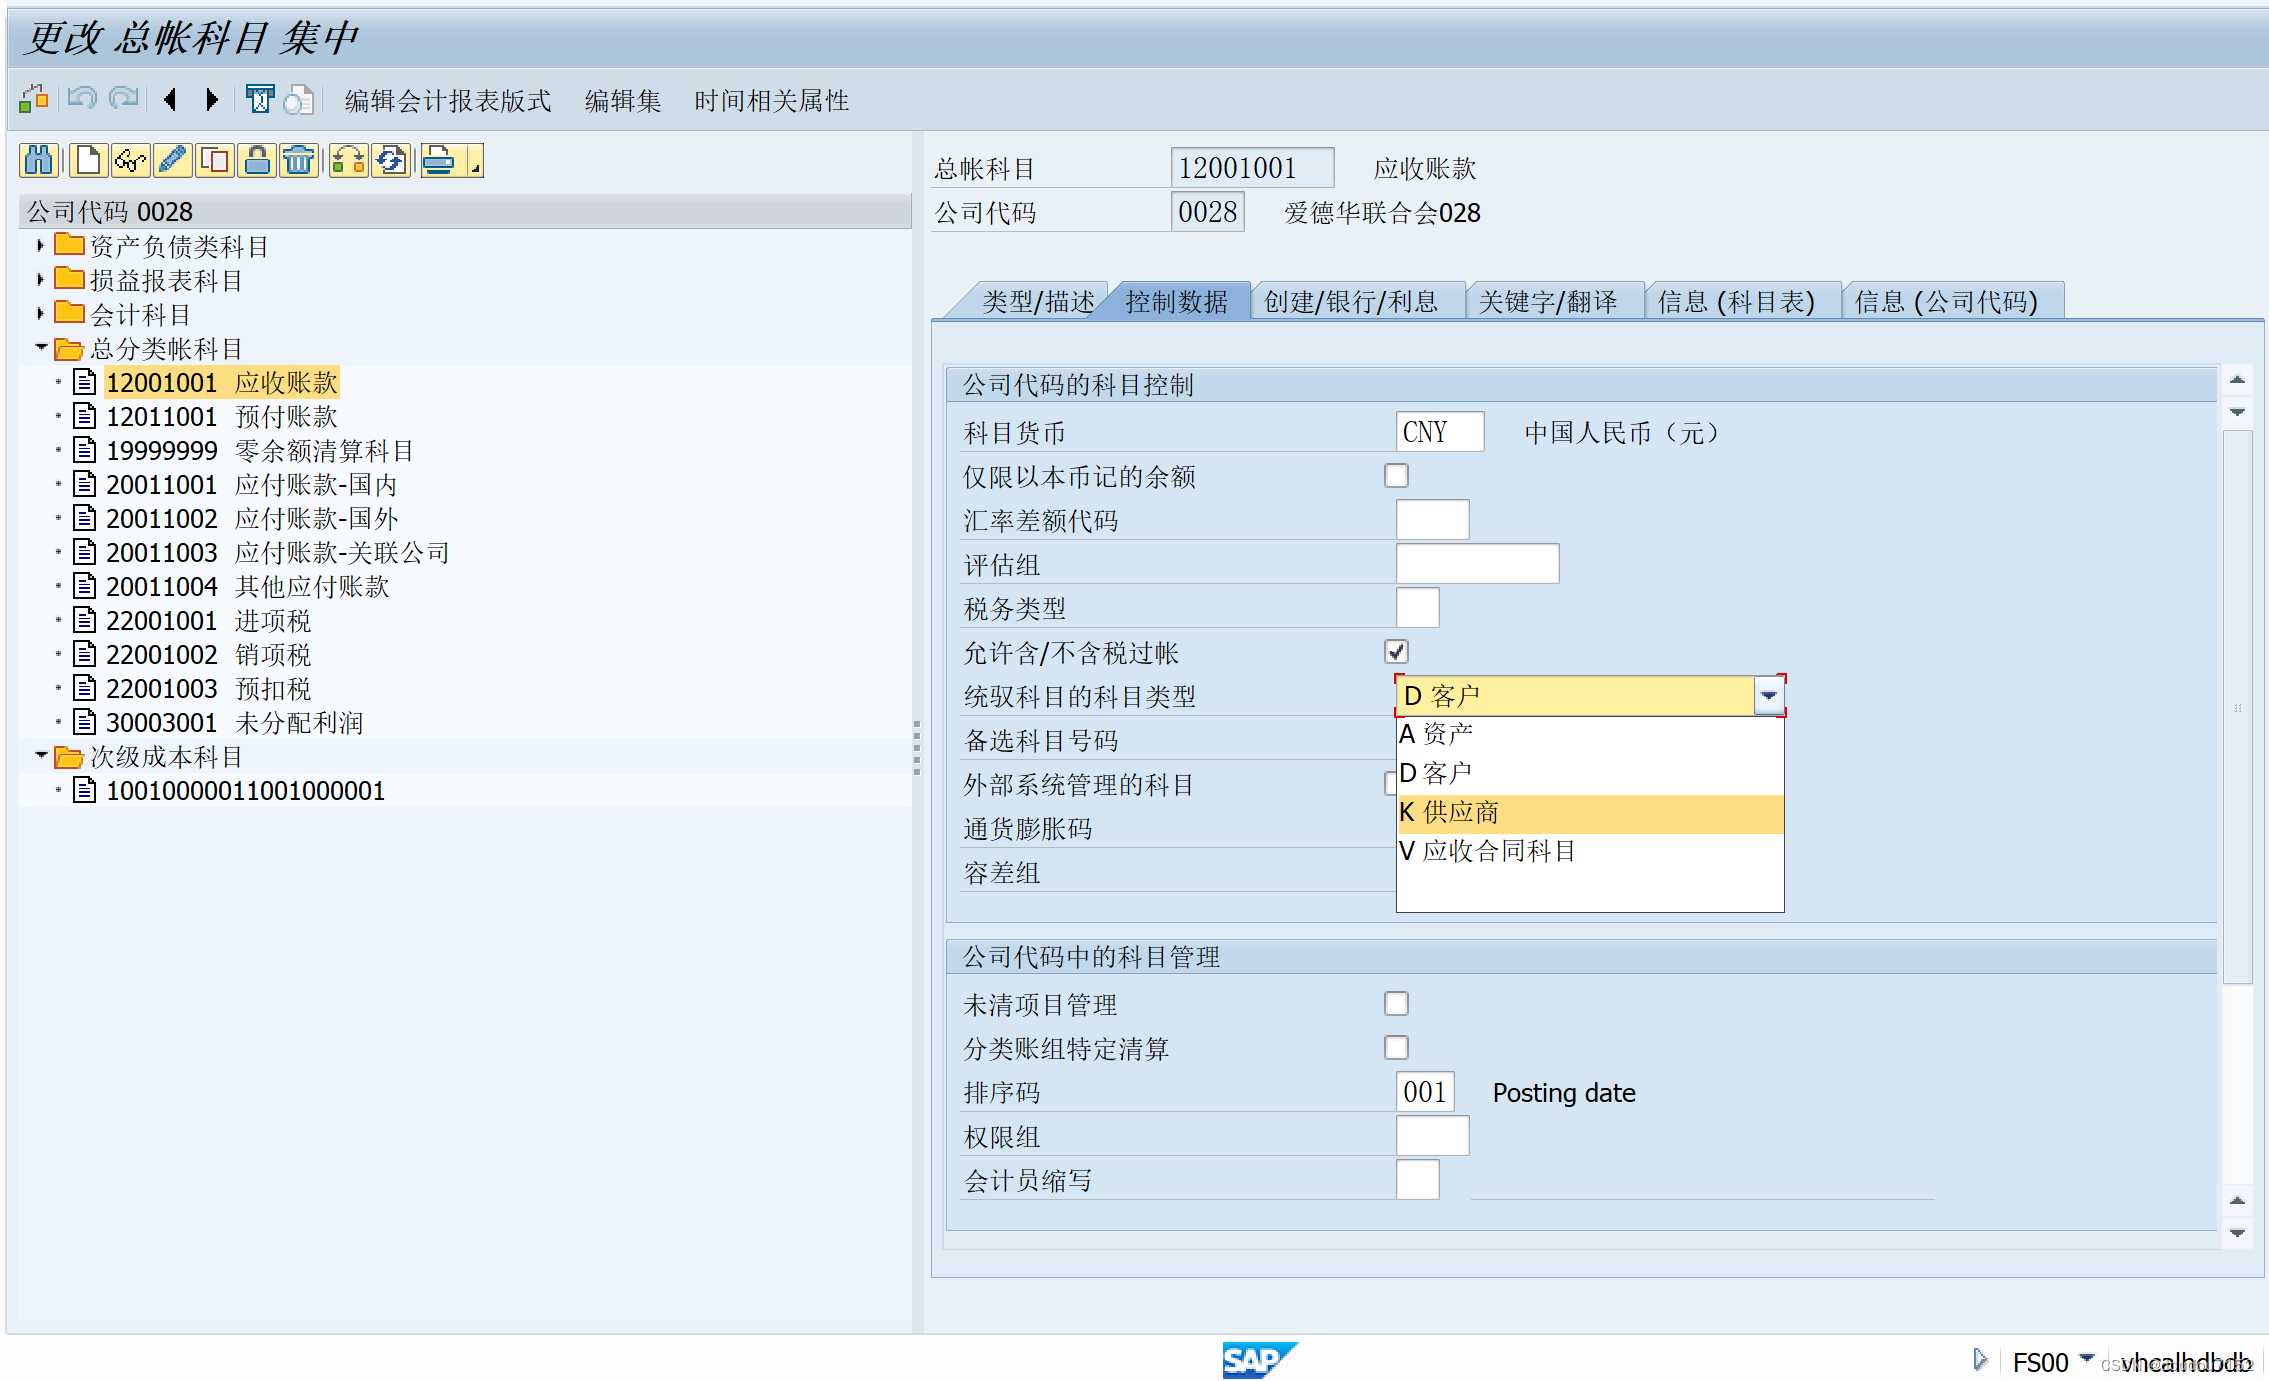Screen dimensions: 2269x1381
Task: Enable the 仅限以本币记的余额 checkbox
Action: pyautogui.click(x=1396, y=475)
